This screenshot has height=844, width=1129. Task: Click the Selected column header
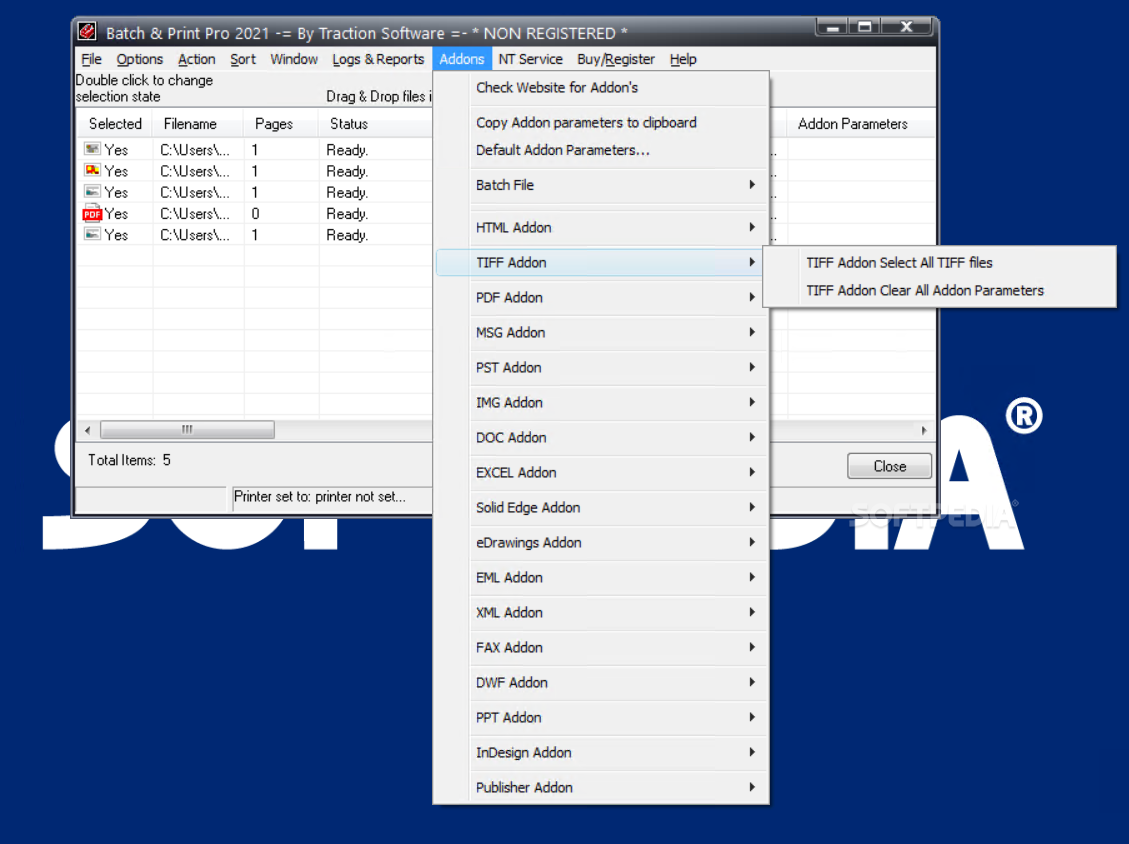115,124
